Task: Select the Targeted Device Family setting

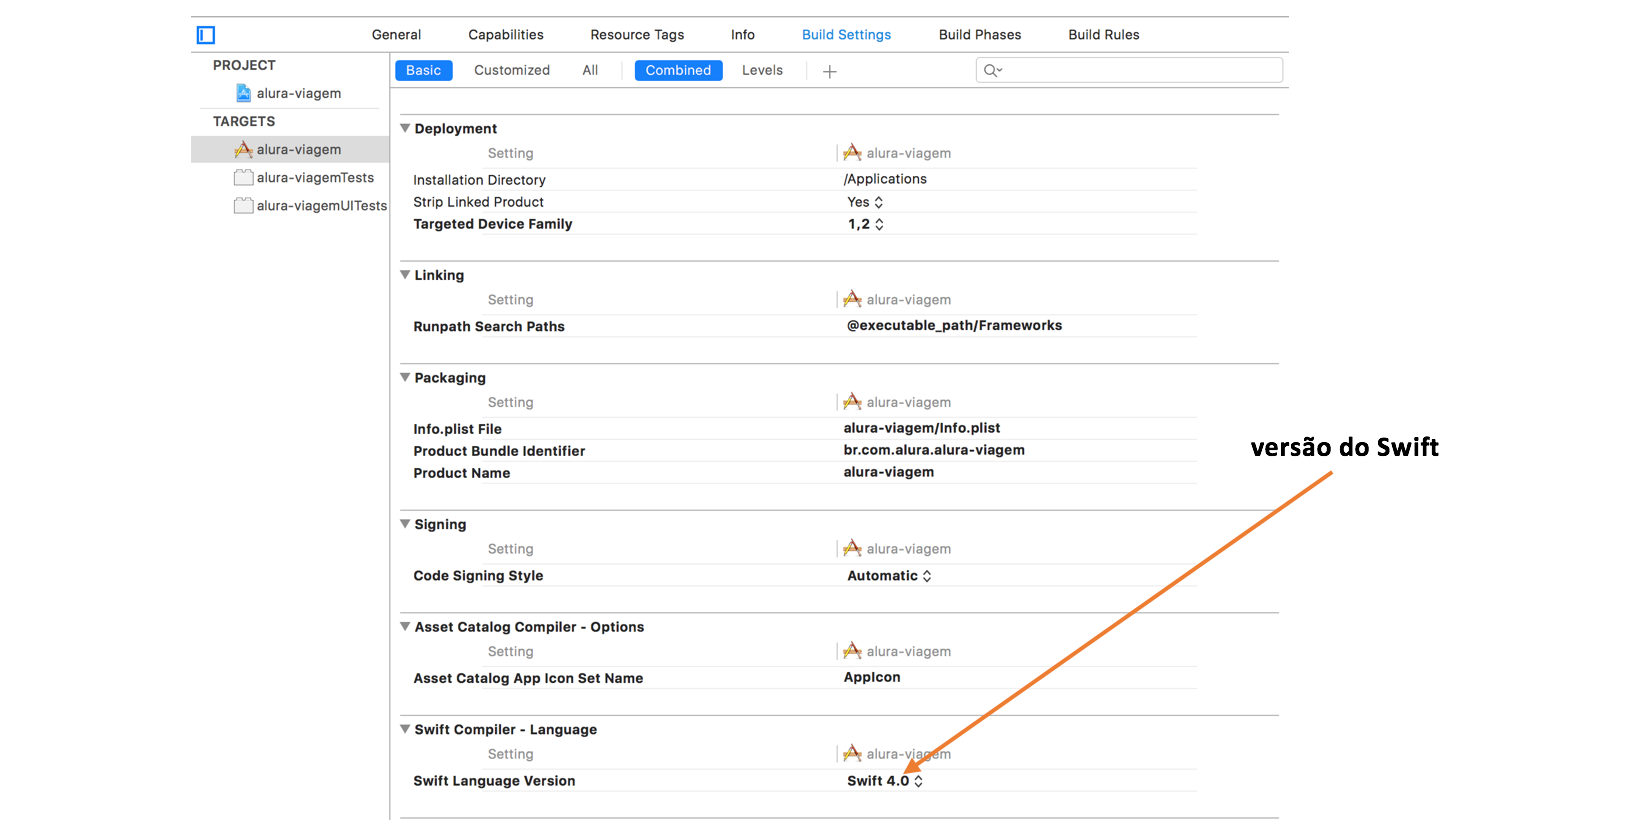Action: coord(493,224)
